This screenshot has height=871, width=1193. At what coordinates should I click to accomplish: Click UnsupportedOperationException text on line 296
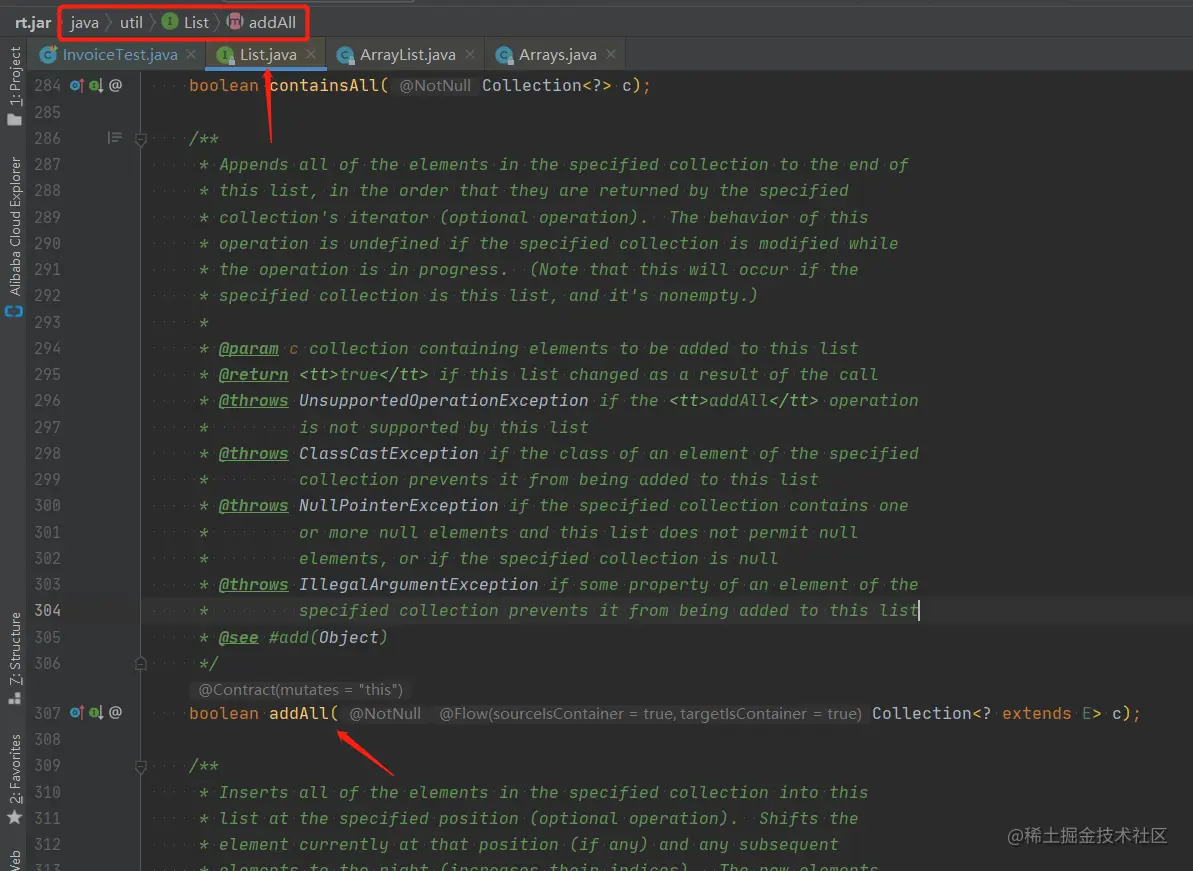[444, 400]
